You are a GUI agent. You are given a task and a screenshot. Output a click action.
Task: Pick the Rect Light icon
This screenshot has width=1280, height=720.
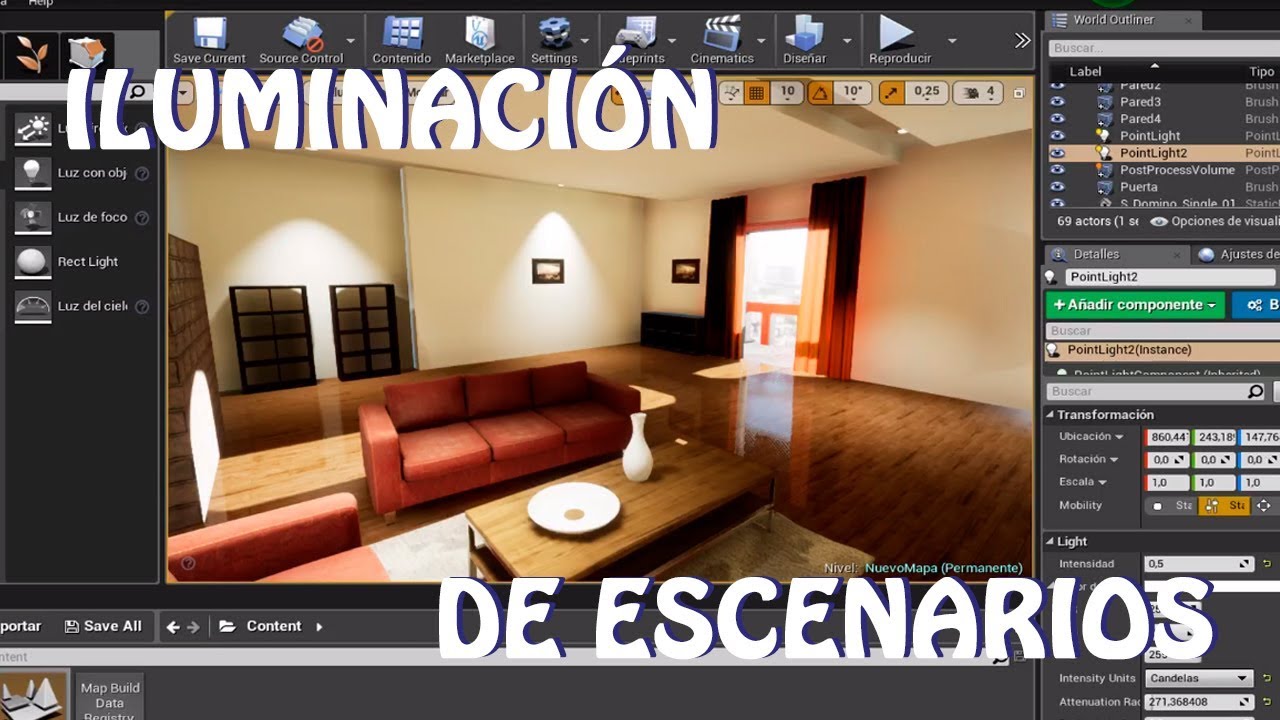(33, 261)
